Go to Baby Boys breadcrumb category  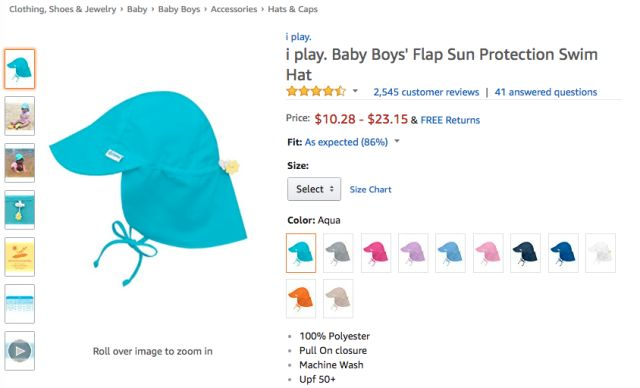(179, 9)
